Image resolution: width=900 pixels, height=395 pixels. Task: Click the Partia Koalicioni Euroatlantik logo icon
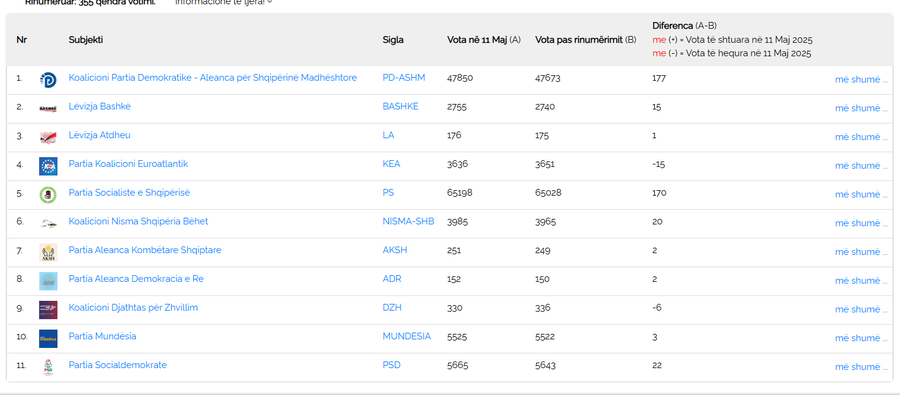48,166
